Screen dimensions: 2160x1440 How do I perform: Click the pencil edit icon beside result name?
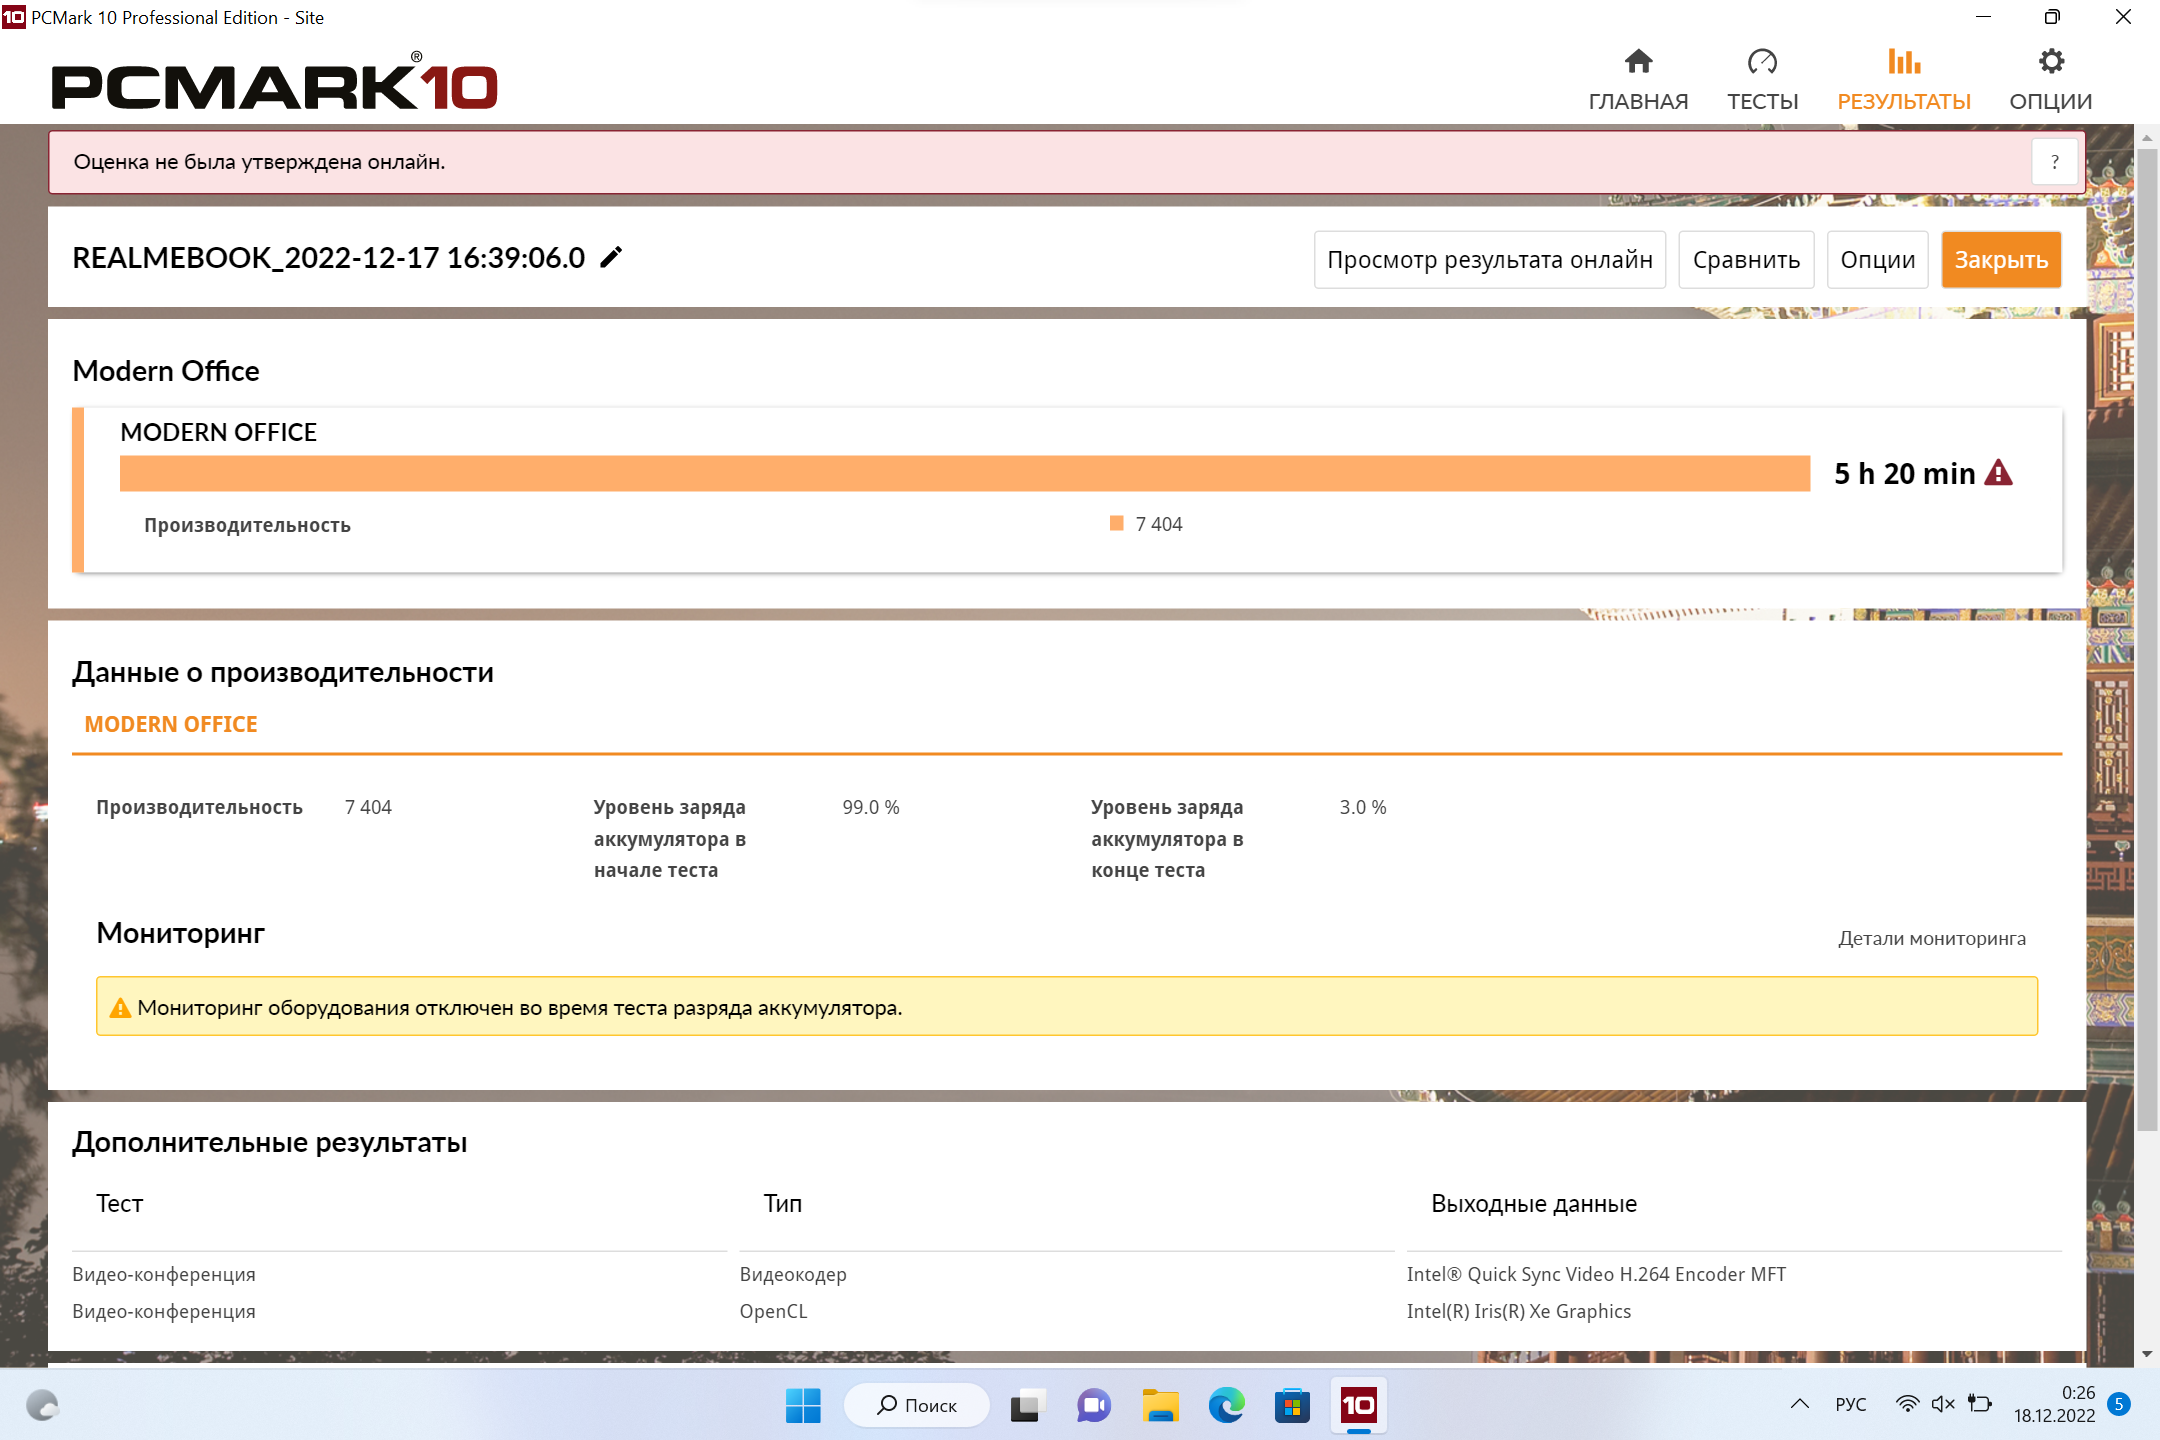click(x=611, y=258)
